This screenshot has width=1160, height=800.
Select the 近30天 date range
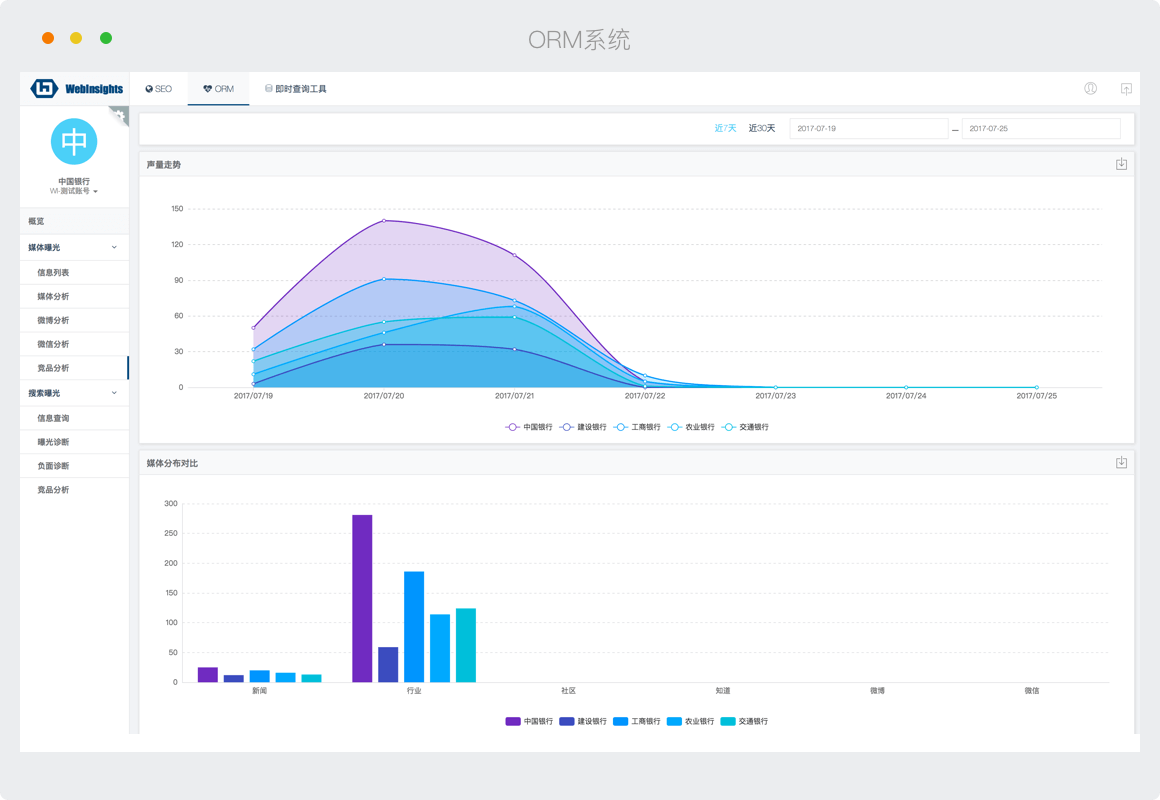tap(762, 128)
